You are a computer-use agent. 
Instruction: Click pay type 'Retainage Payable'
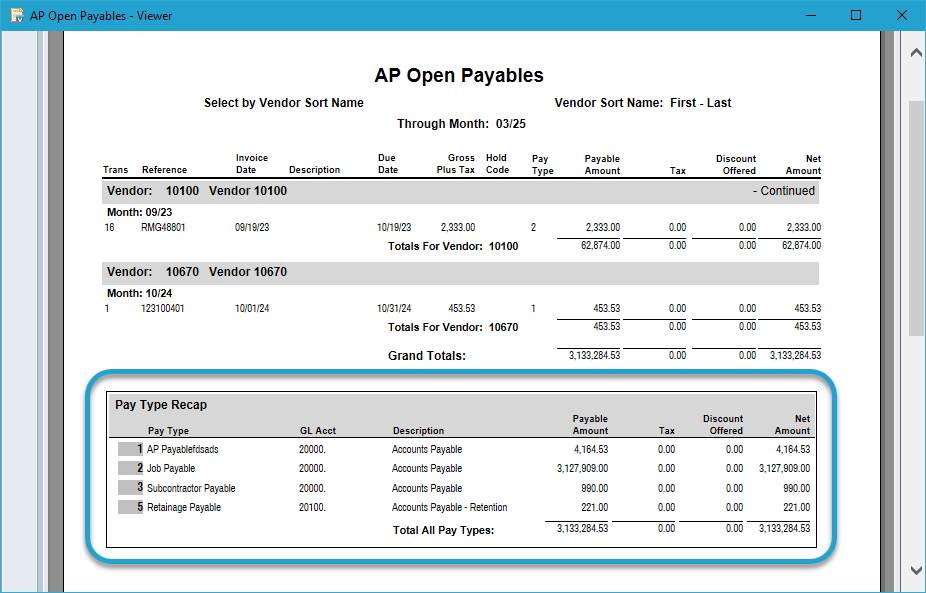tap(184, 507)
